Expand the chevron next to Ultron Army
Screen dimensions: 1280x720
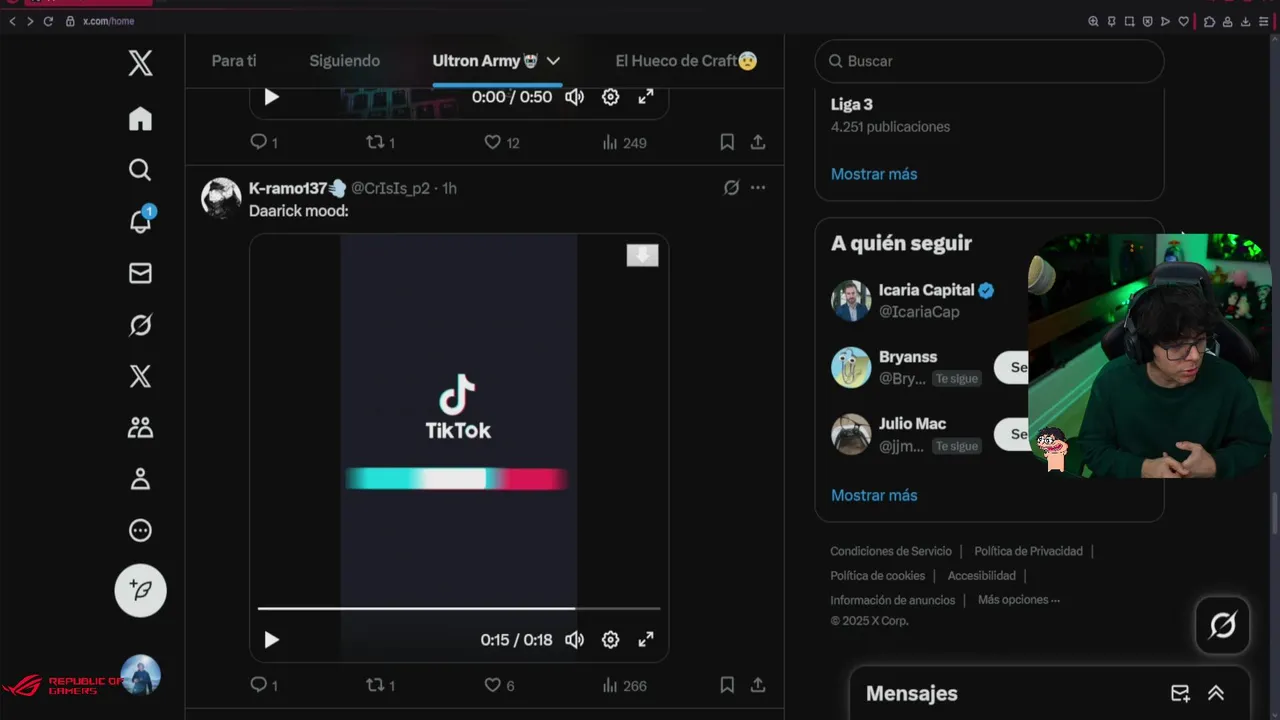[553, 61]
